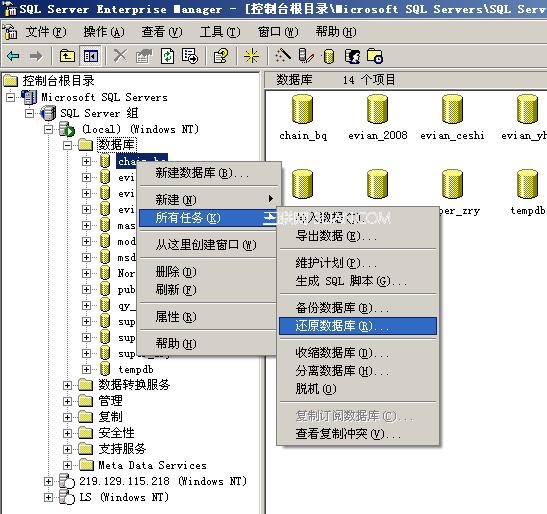This screenshot has height=514, width=547.
Task: Click the New Login toolbar icon
Action: click(352, 56)
